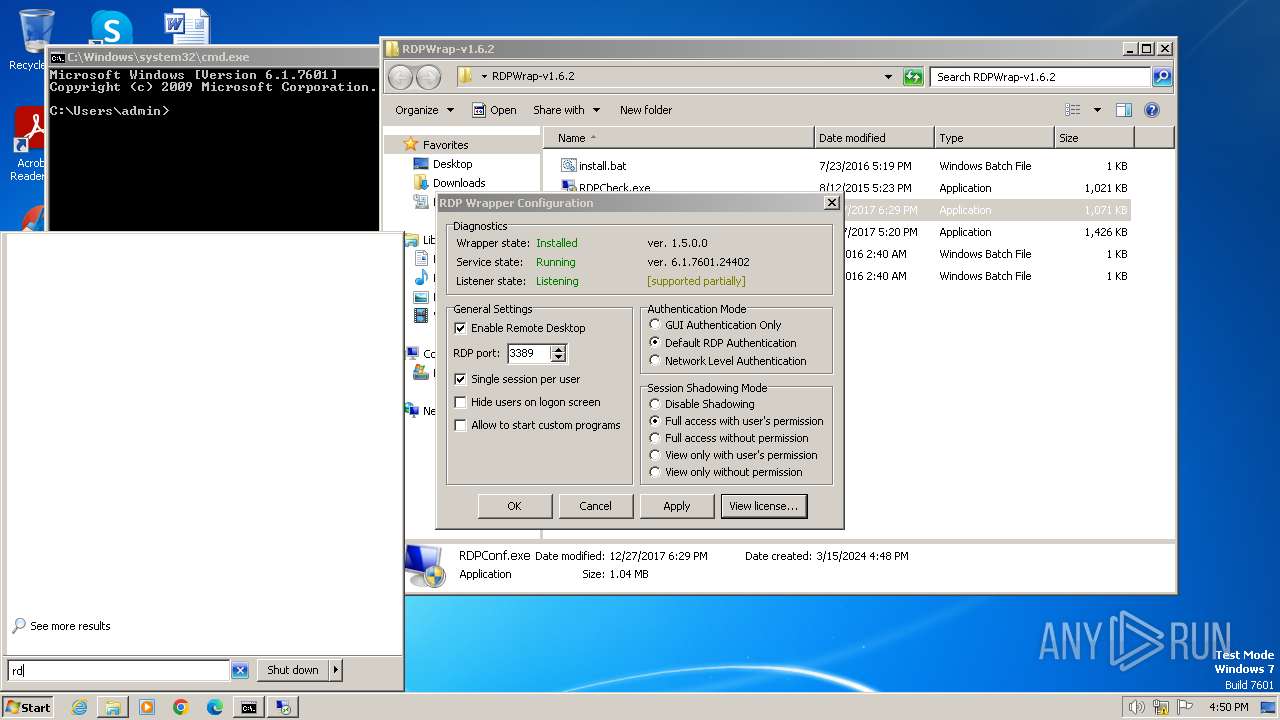Increase RDP port with up arrow
The width and height of the screenshot is (1280, 720).
click(558, 349)
